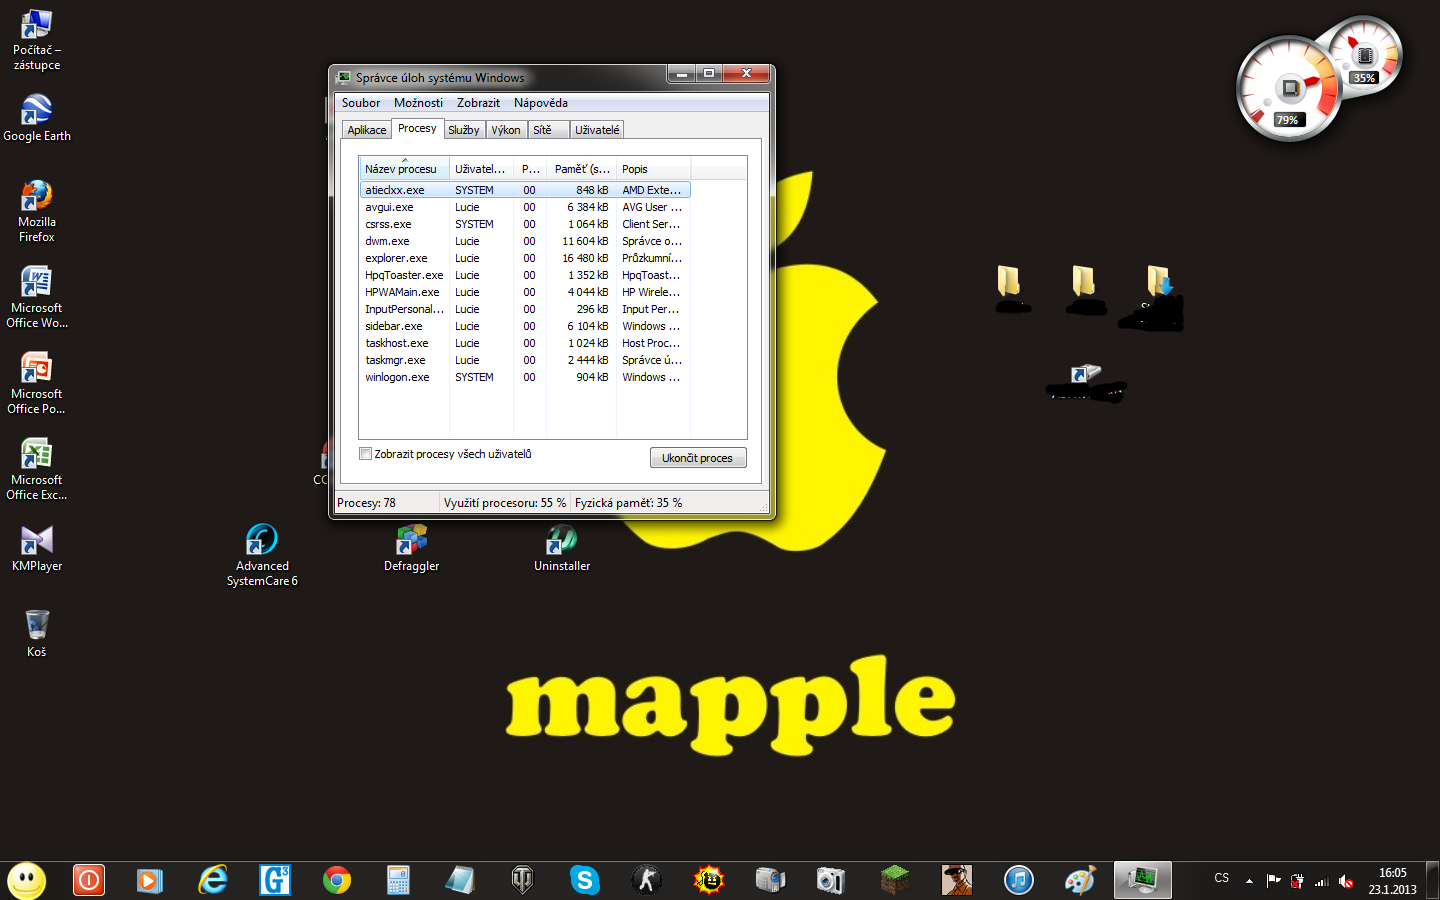The image size is (1440, 900).
Task: Open the Zobrazit menu
Action: click(x=478, y=103)
